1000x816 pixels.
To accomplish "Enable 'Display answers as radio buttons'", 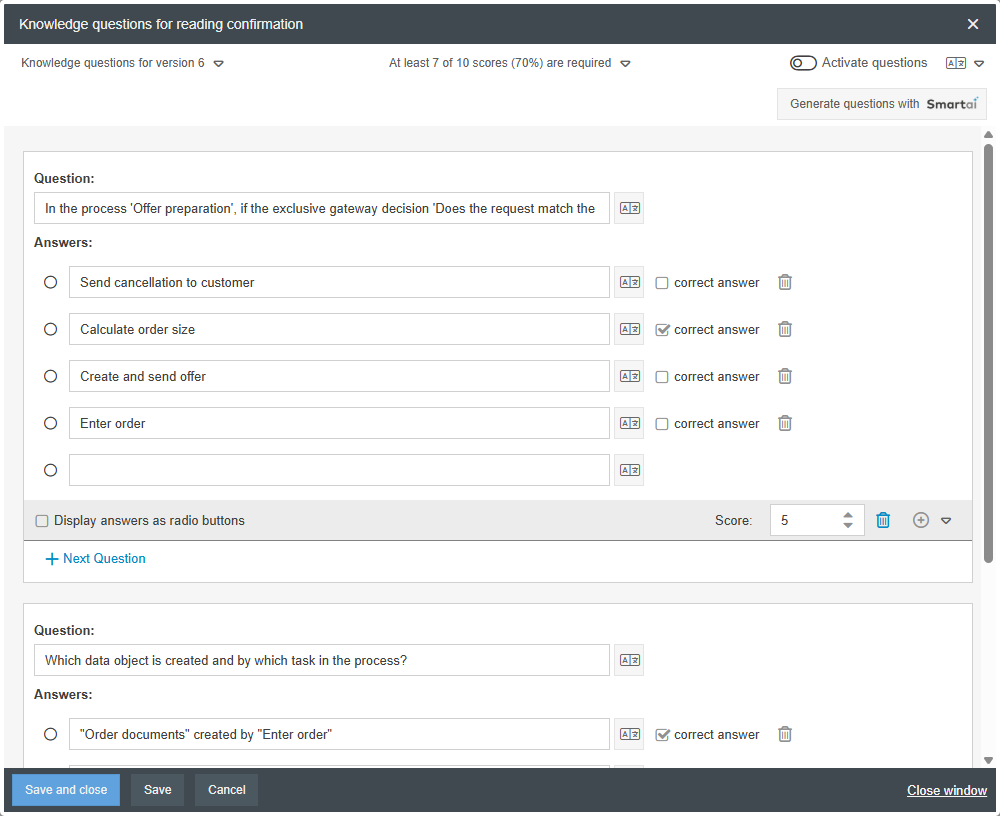I will [x=42, y=521].
